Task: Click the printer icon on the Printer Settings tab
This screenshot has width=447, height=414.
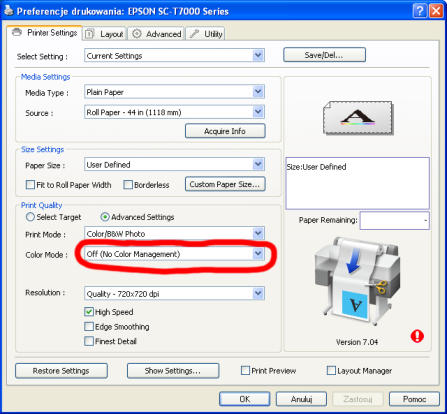Action: (17, 33)
